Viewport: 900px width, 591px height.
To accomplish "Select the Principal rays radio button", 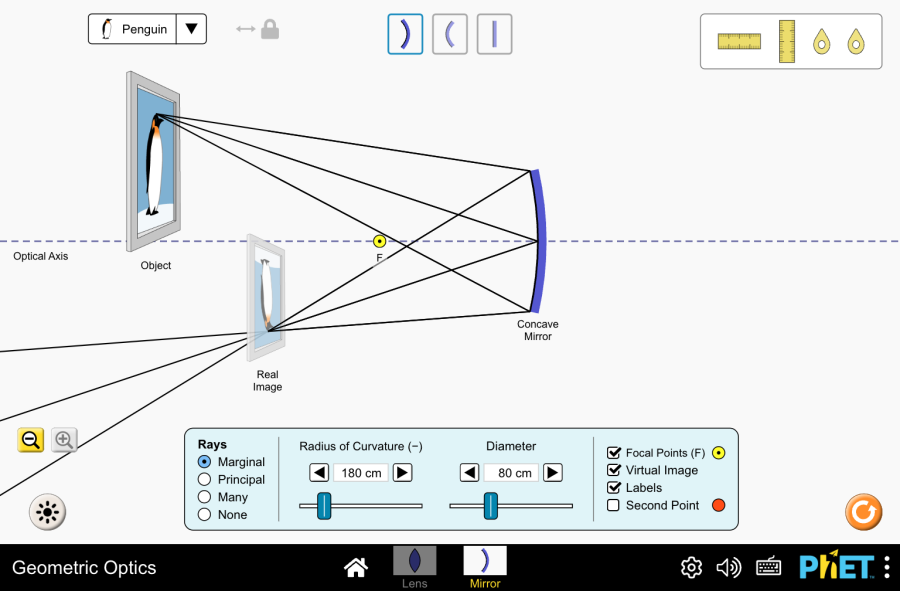I will 205,480.
